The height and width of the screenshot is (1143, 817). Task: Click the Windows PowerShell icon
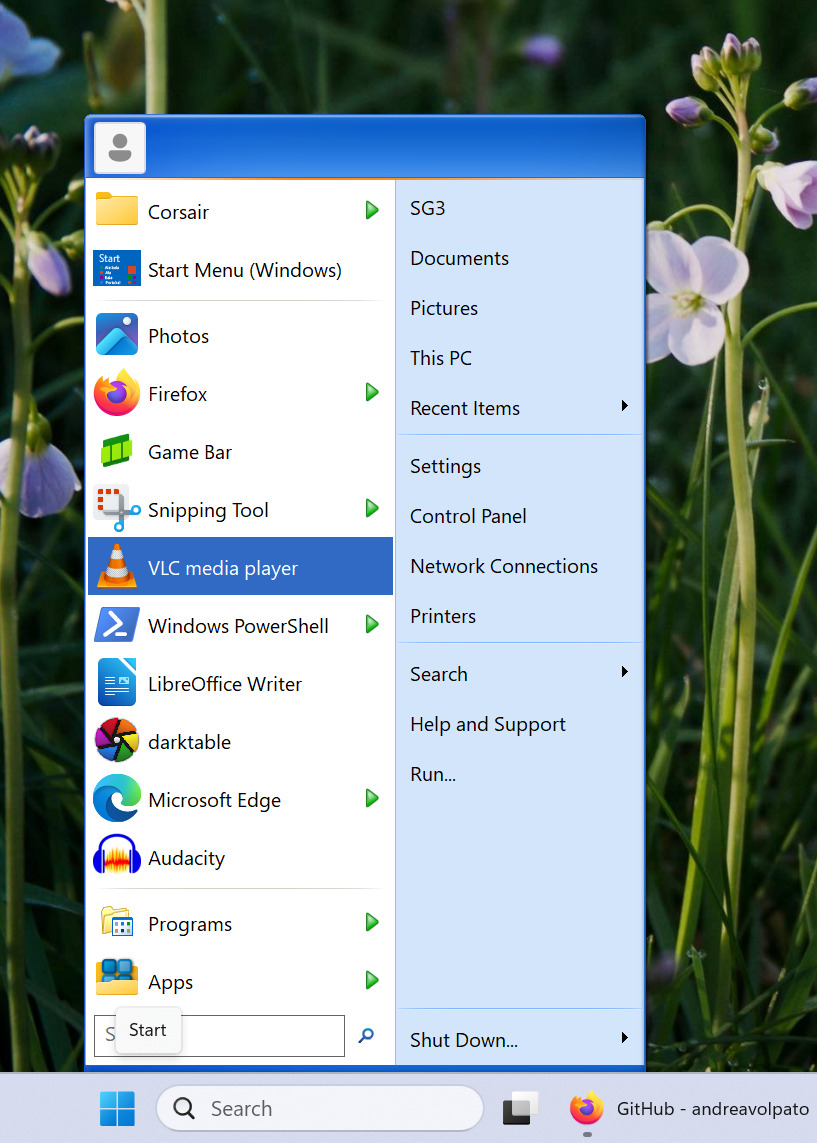coord(117,625)
